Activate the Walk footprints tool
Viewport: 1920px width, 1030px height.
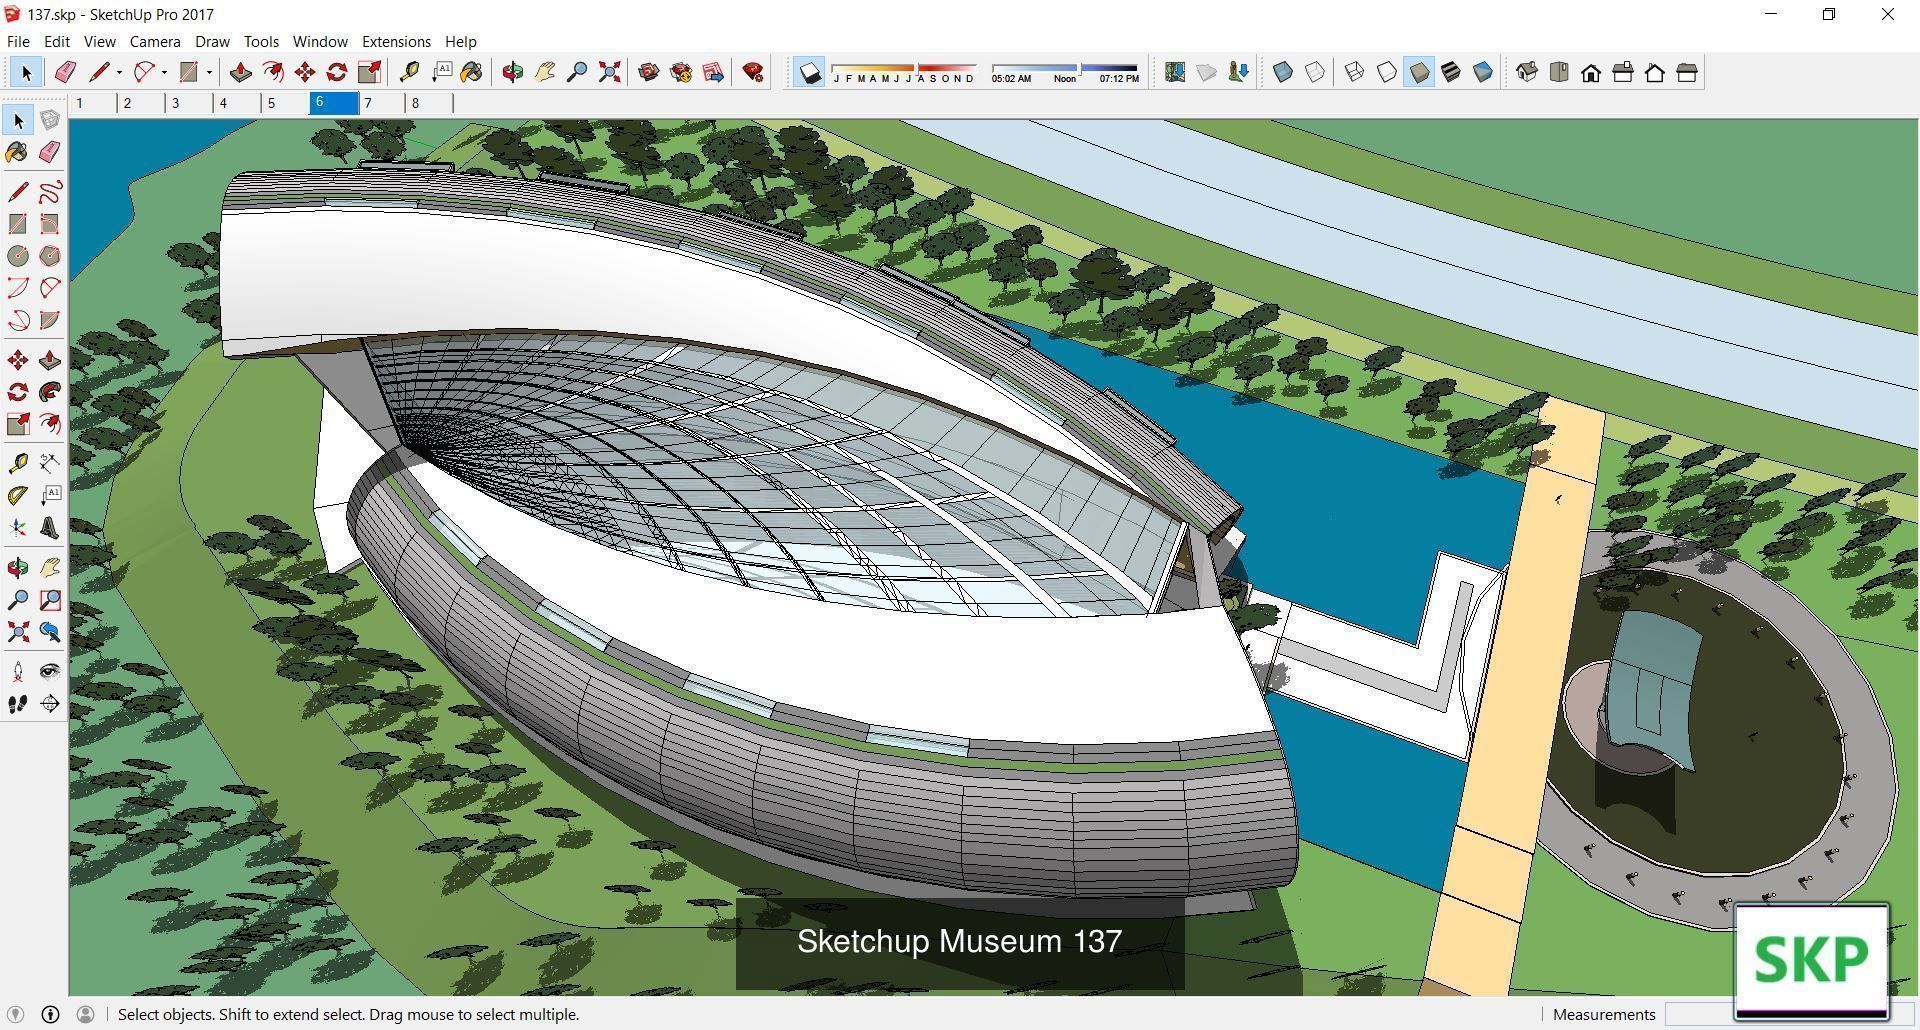point(18,704)
